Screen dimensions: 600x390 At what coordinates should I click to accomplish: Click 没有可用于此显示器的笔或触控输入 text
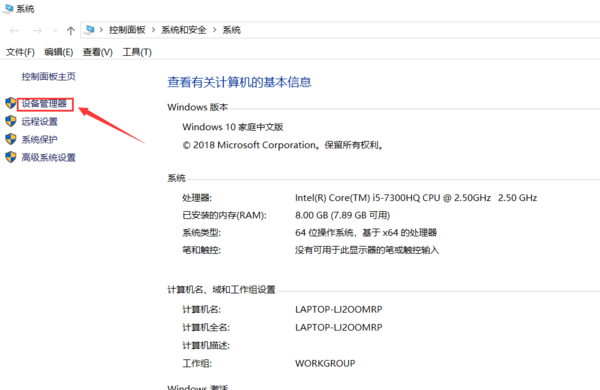(x=367, y=250)
